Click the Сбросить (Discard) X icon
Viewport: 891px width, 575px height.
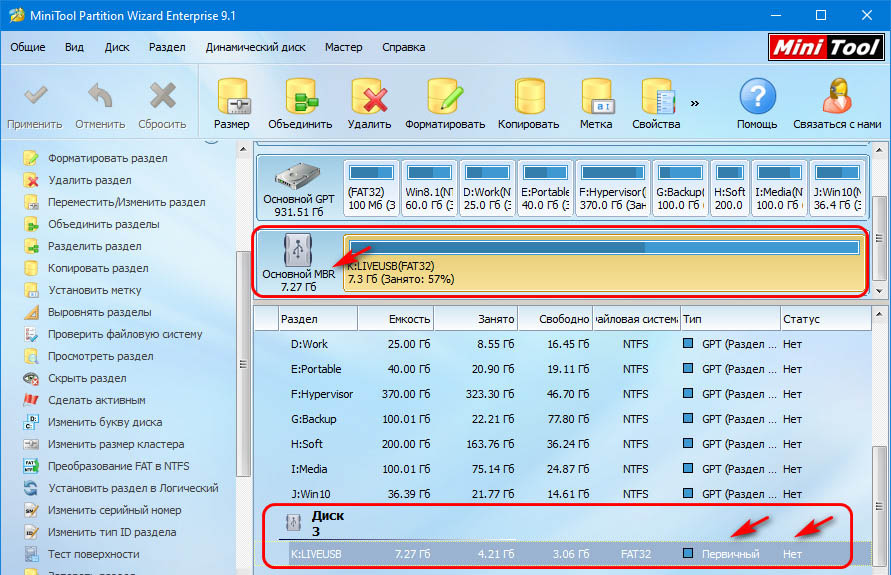tap(162, 97)
